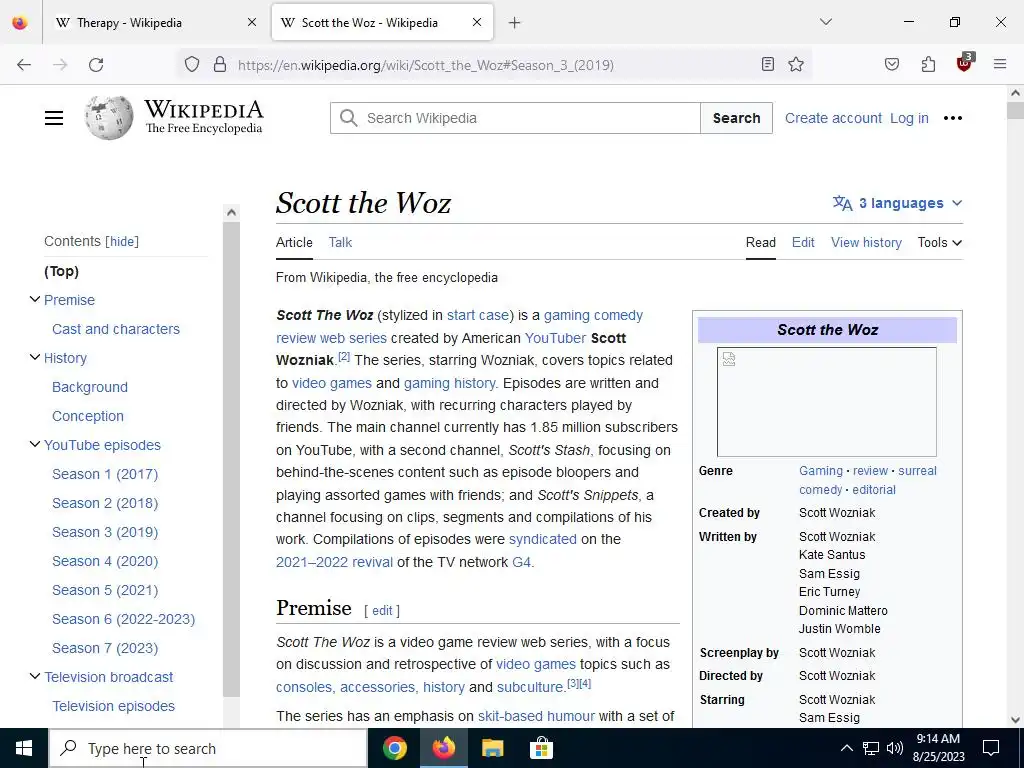Screen dimensions: 1024x768
Task: Focus the Search Wikipedia input field
Action: (x=515, y=118)
